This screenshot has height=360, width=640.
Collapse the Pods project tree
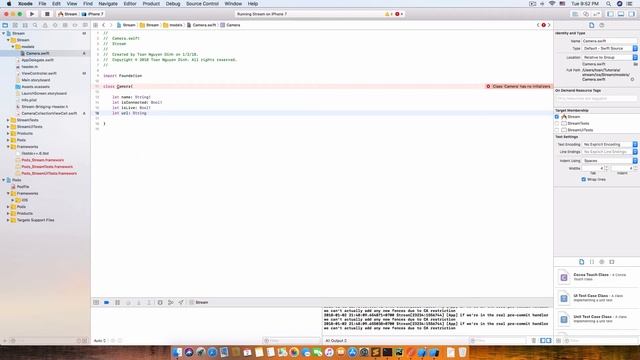4,180
